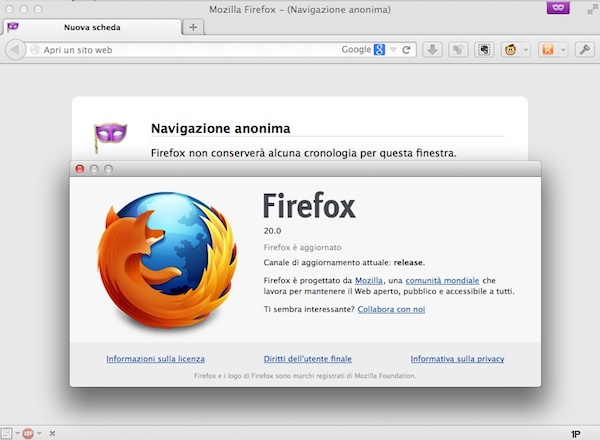Screen dimensions: 600x440
Task: Click the screenshot capture toolbar icon
Action: tap(484, 50)
